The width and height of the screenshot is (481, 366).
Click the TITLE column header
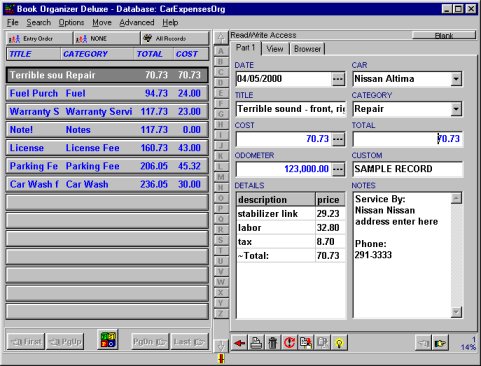[x=33, y=54]
